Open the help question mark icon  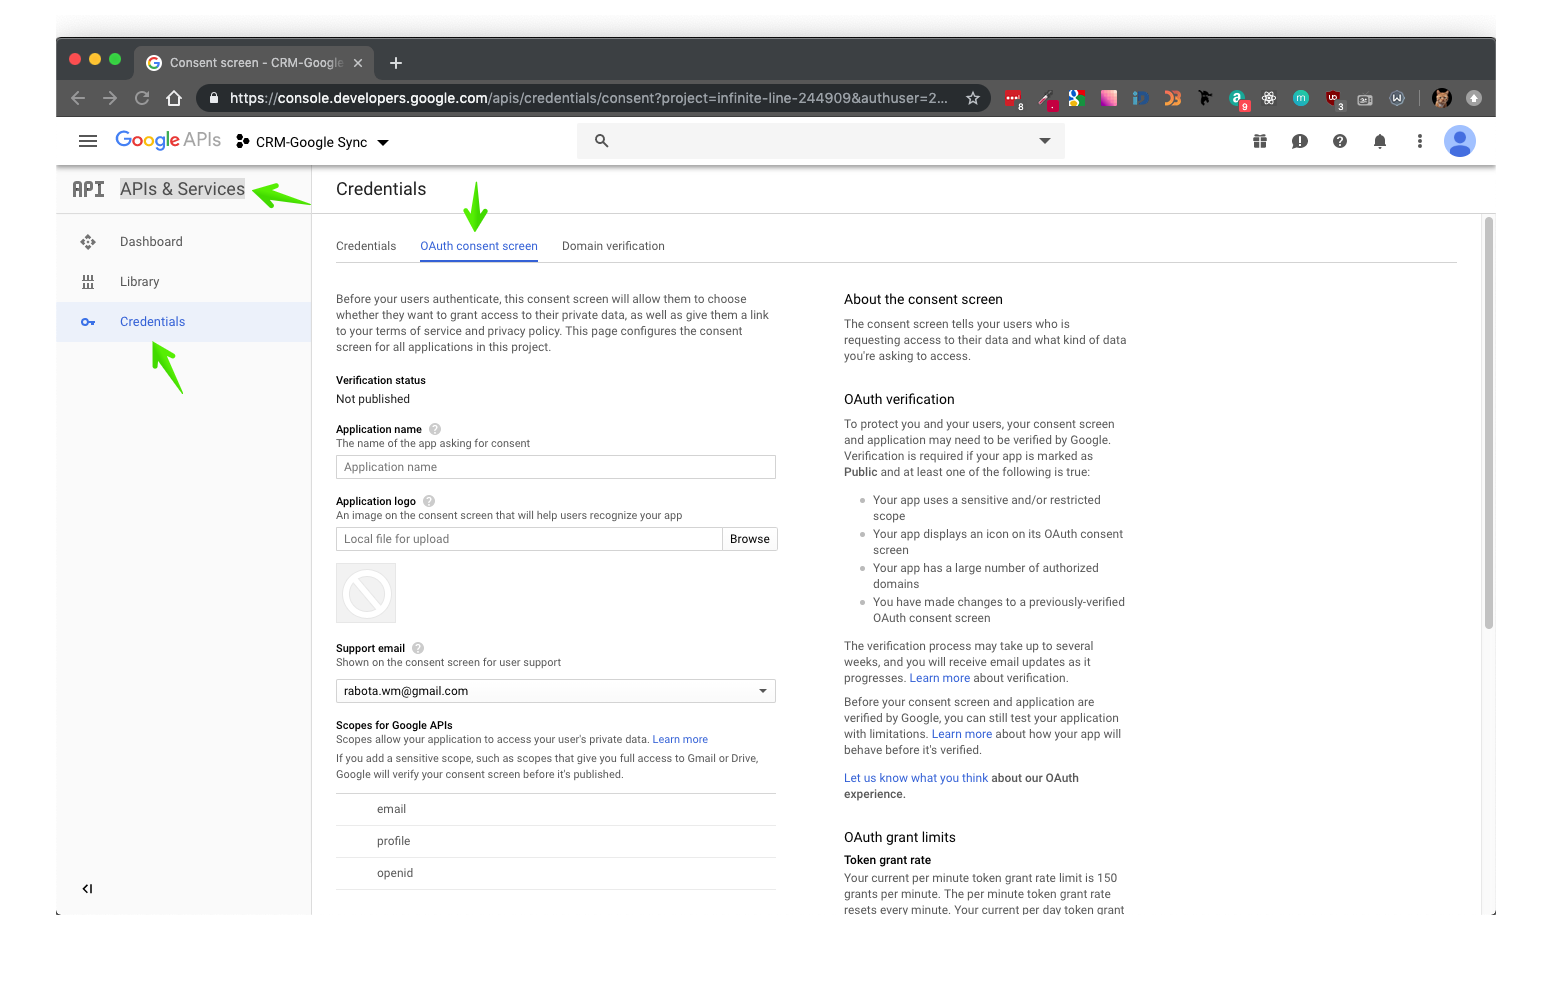click(1340, 141)
